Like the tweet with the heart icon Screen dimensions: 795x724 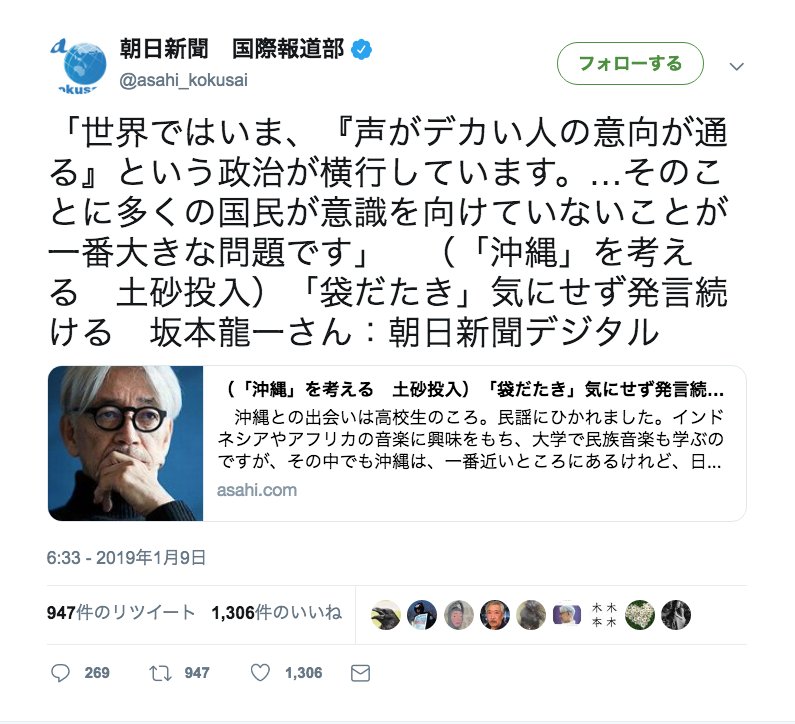pos(260,672)
